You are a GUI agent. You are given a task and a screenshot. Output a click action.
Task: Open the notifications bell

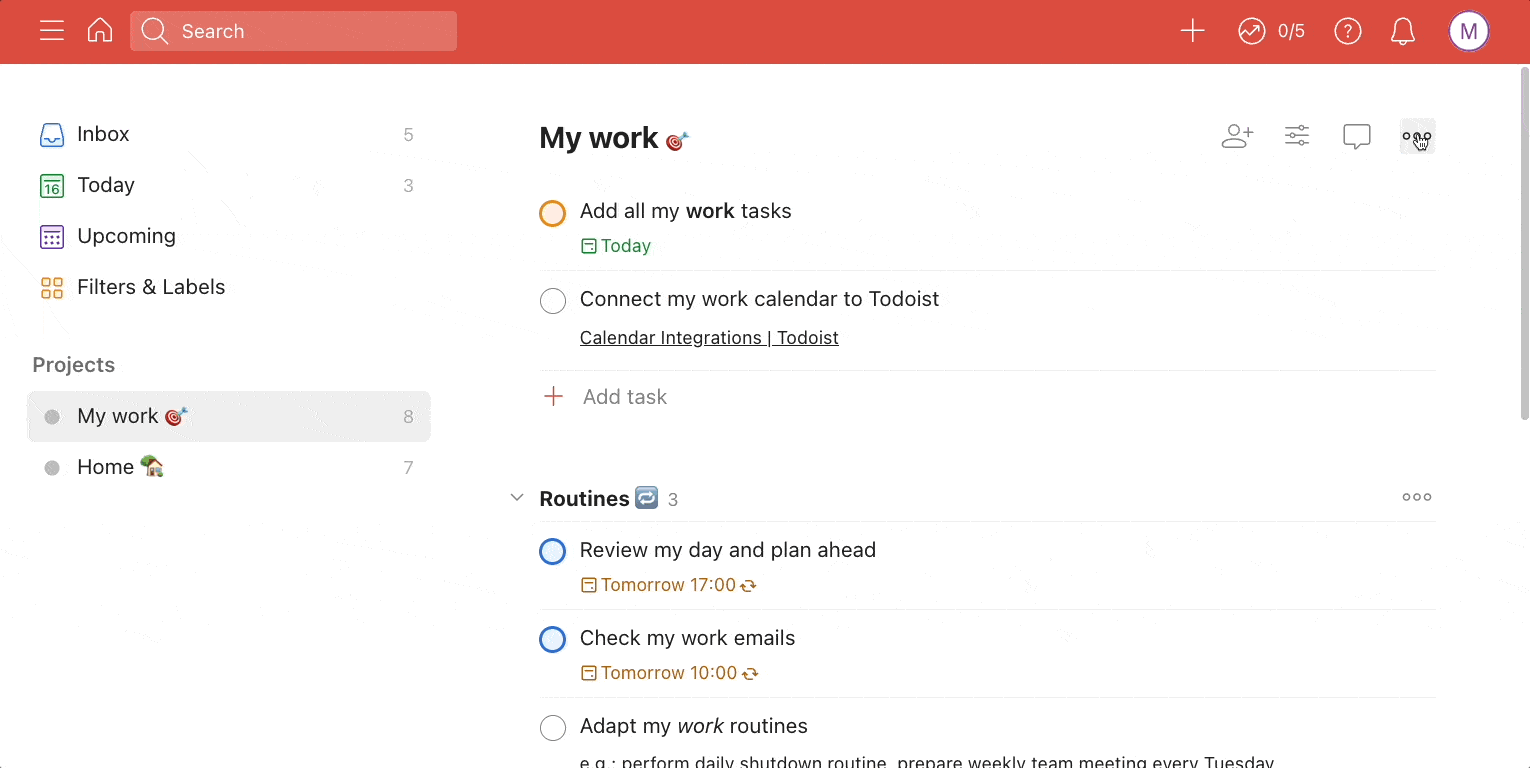click(1402, 31)
